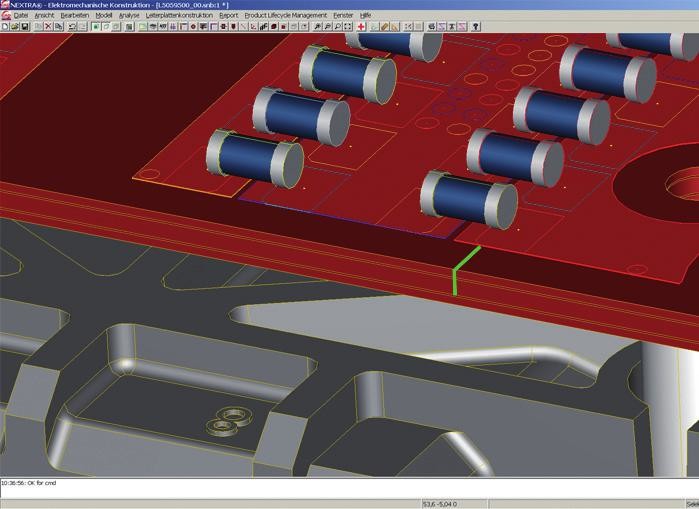Click the Open file folder icon
Image resolution: width=699 pixels, height=509 pixels.
pyautogui.click(x=15, y=27)
